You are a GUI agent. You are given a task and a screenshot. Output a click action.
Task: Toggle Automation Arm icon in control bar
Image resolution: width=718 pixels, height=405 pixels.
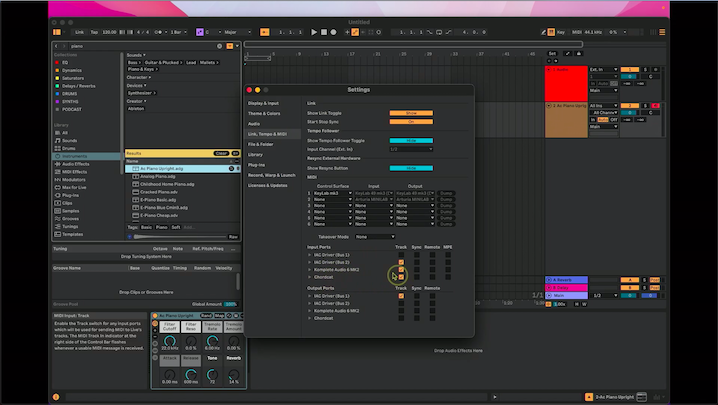point(355,32)
